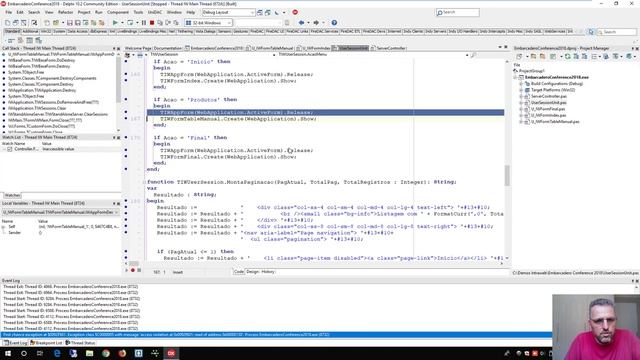This screenshot has height=360, width=640.
Task: Expand the Target Platforms (Win32) node
Action: click(521, 90)
